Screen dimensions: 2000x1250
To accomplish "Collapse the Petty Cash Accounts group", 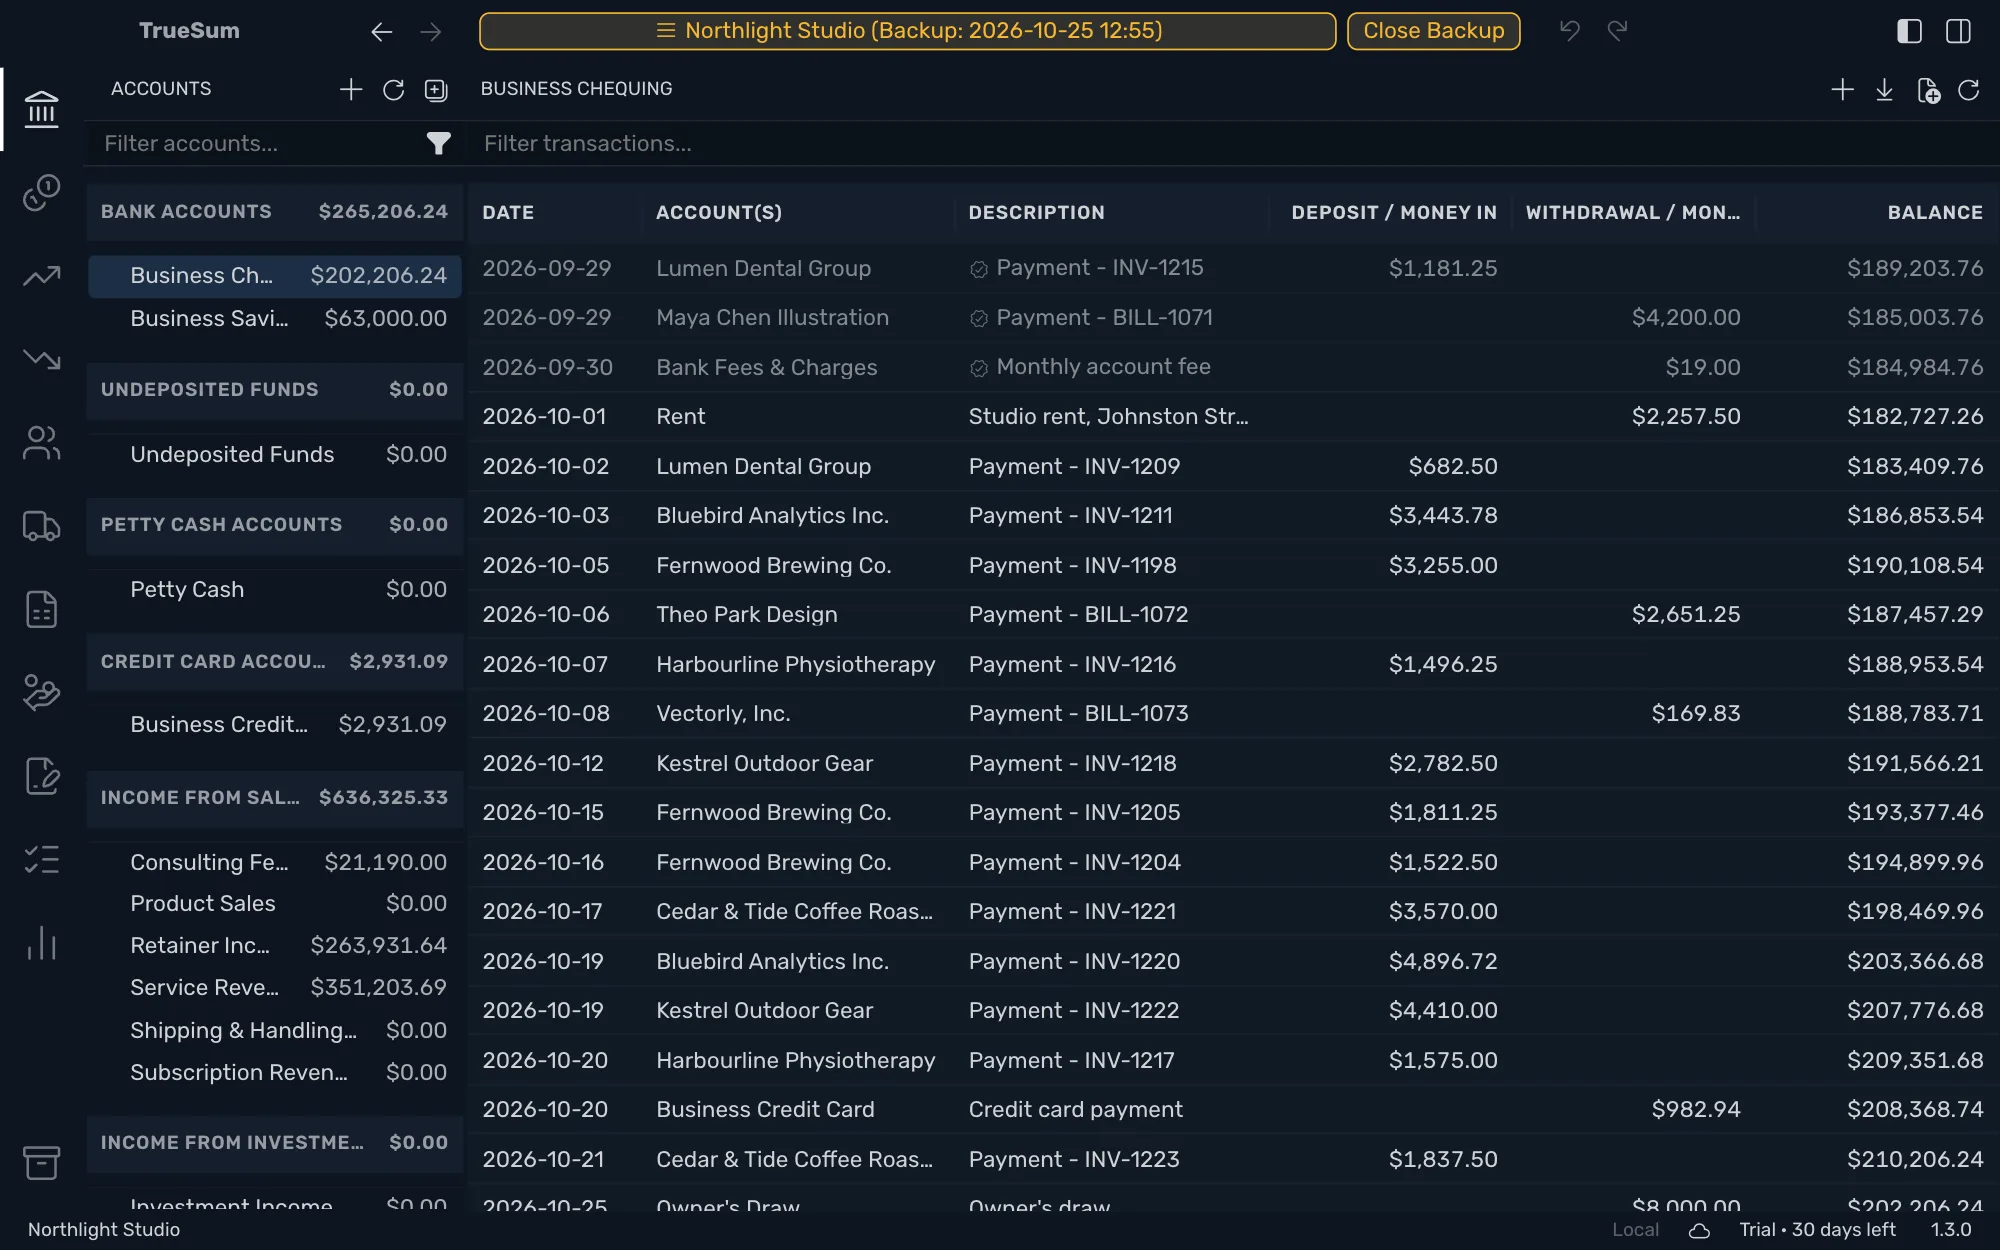I will tap(274, 525).
